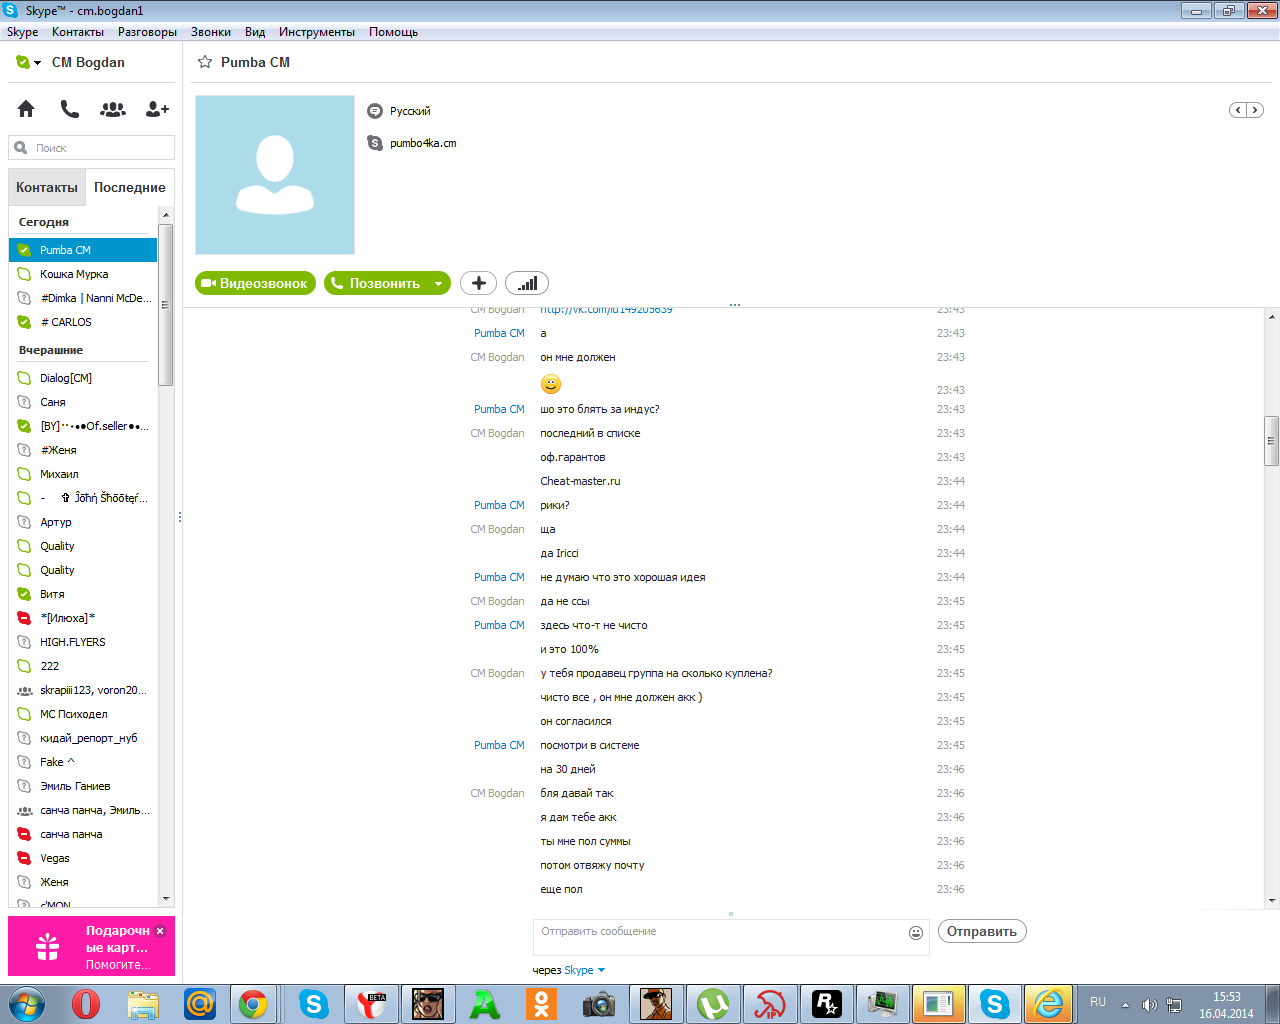Select Vegas contact

83,858
